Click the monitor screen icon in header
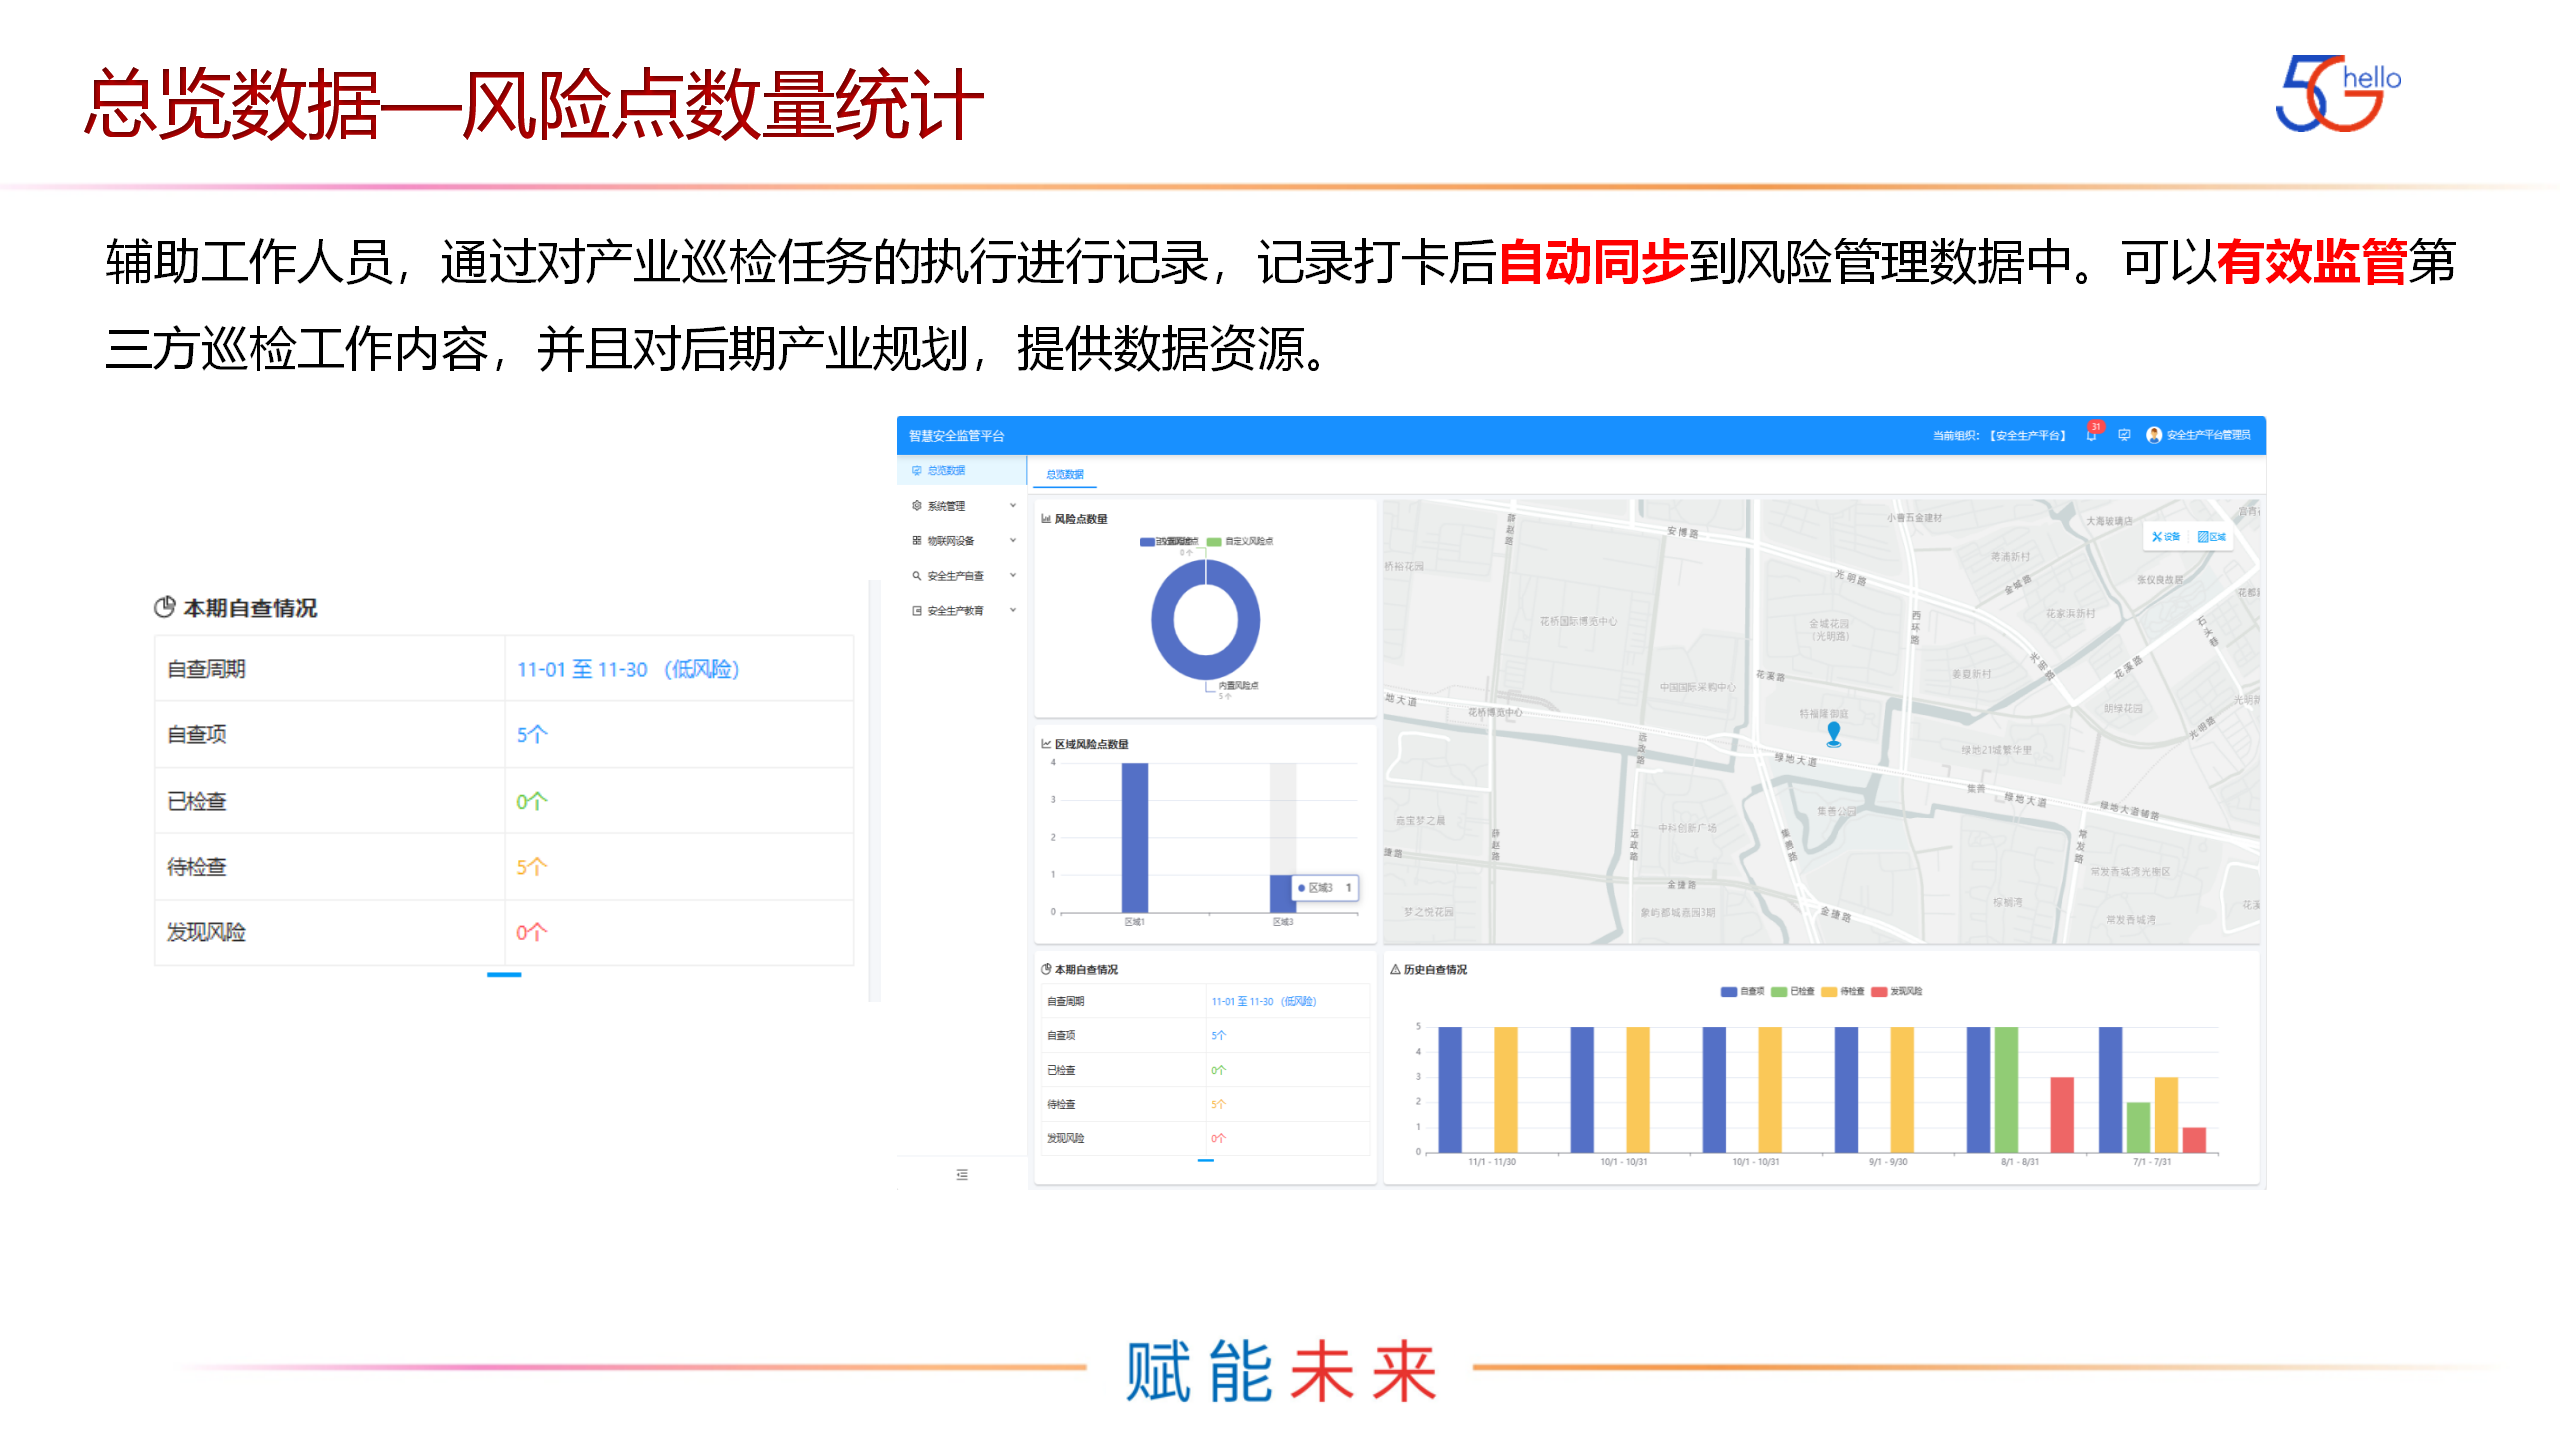 point(2124,435)
